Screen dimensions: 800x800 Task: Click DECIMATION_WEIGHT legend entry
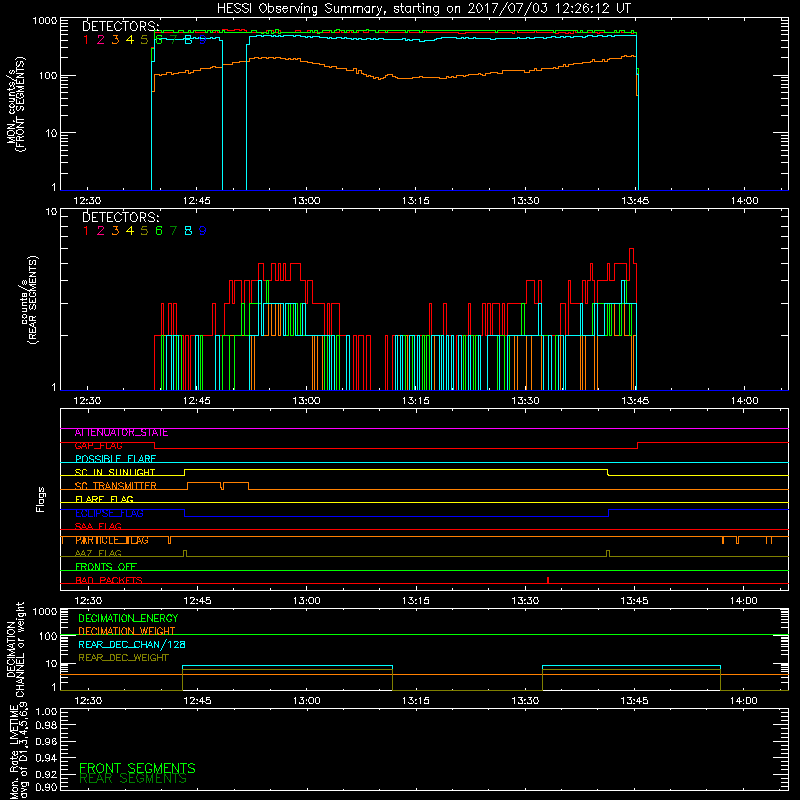click(127, 631)
